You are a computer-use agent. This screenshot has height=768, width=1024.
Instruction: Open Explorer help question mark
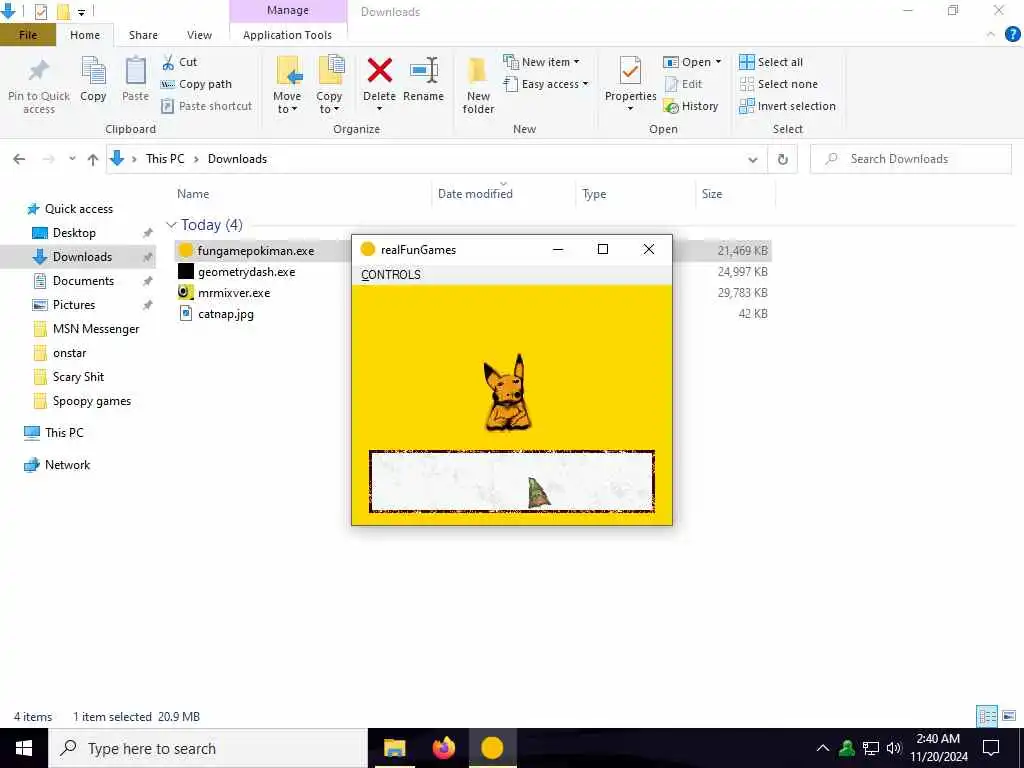[1012, 35]
